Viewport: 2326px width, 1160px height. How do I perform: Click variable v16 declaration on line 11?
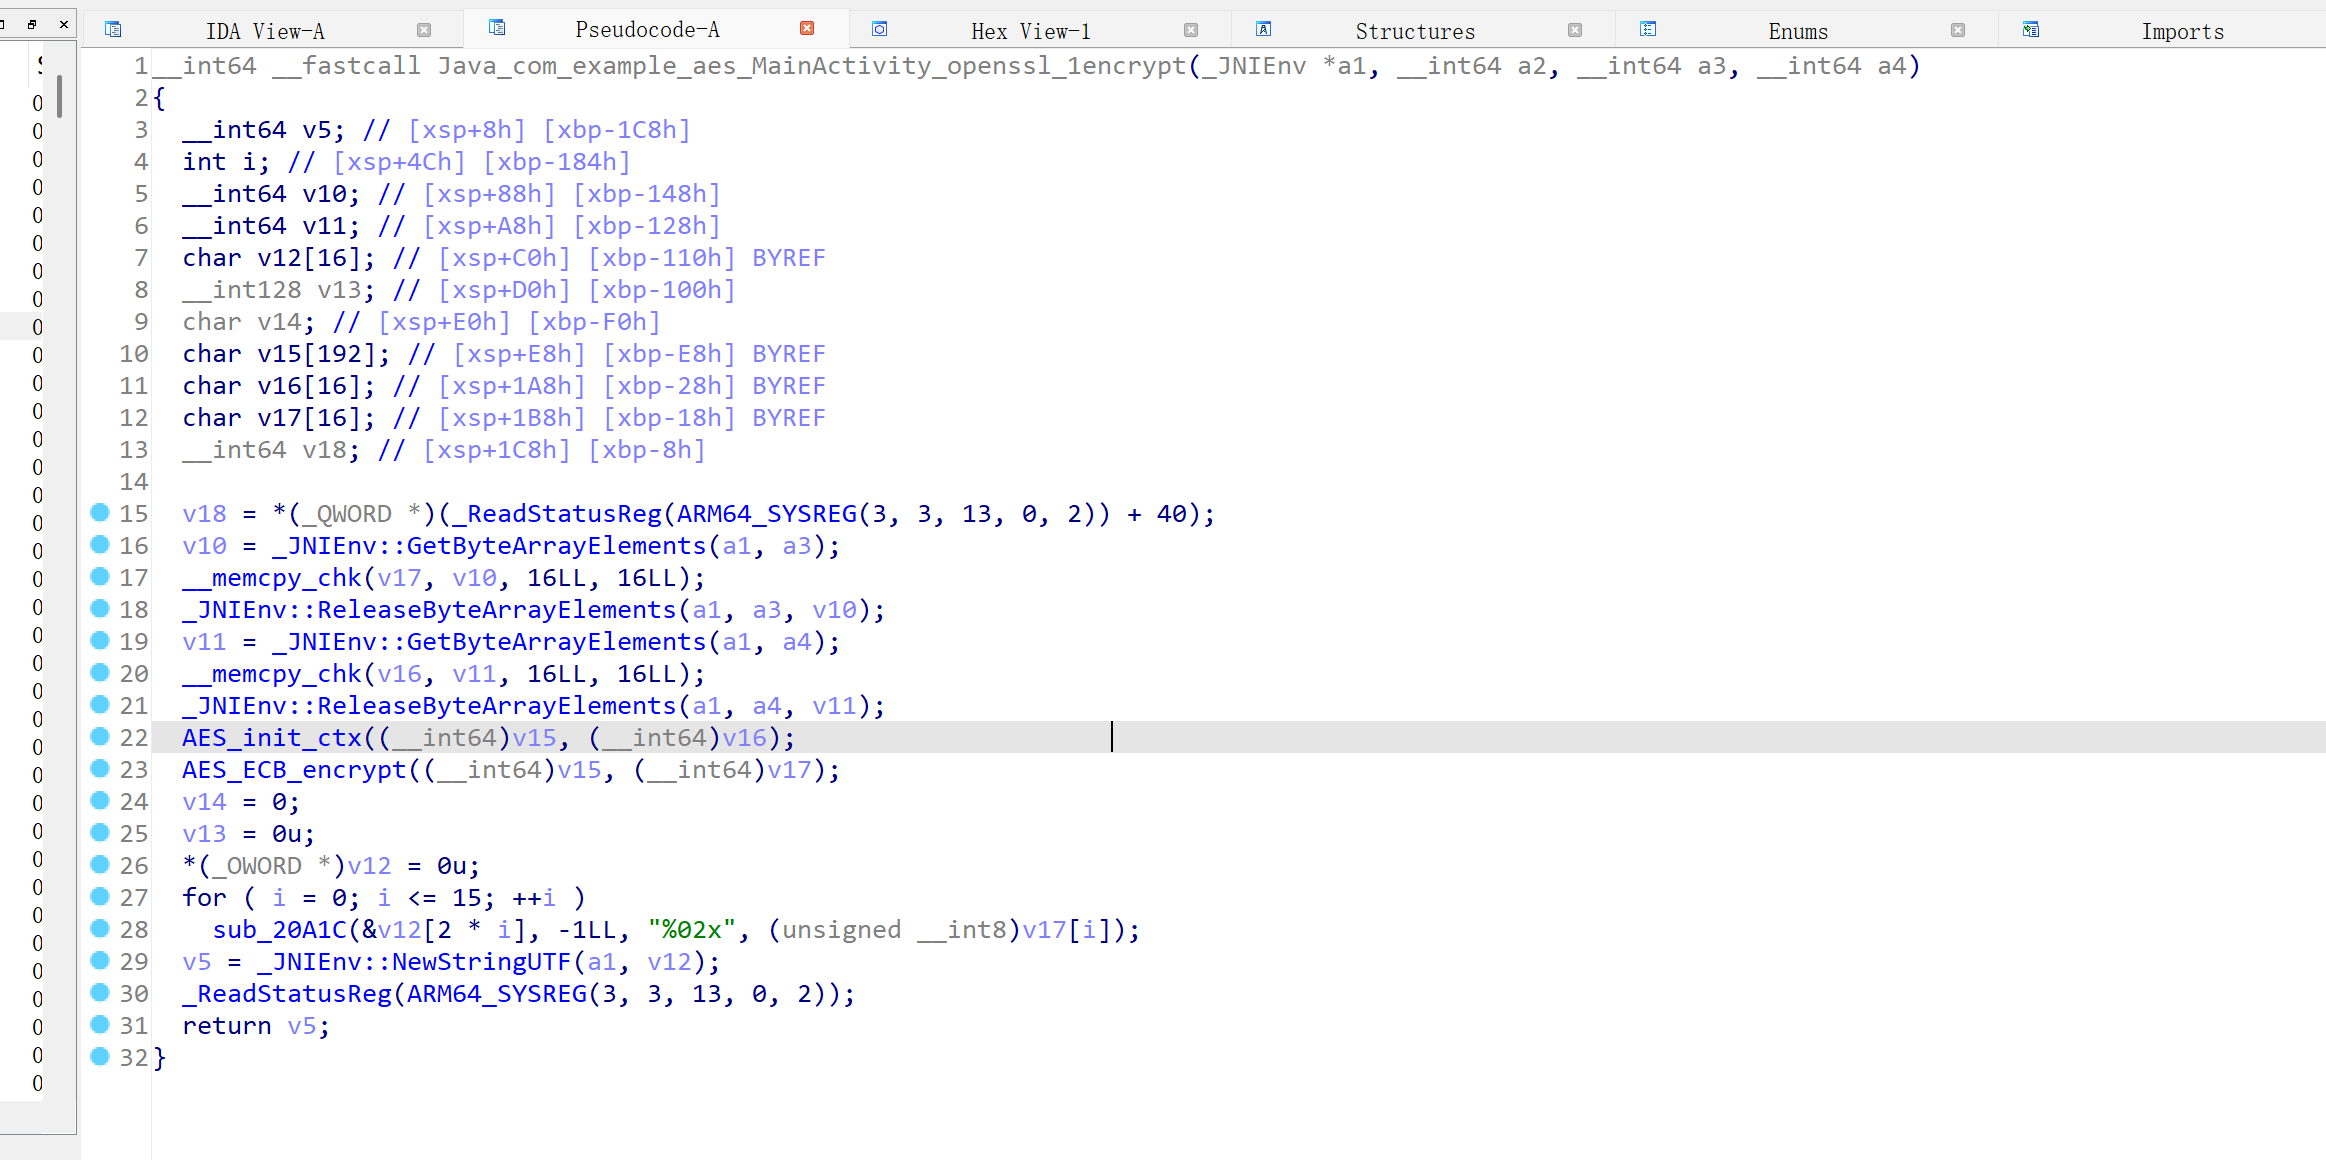pos(279,386)
